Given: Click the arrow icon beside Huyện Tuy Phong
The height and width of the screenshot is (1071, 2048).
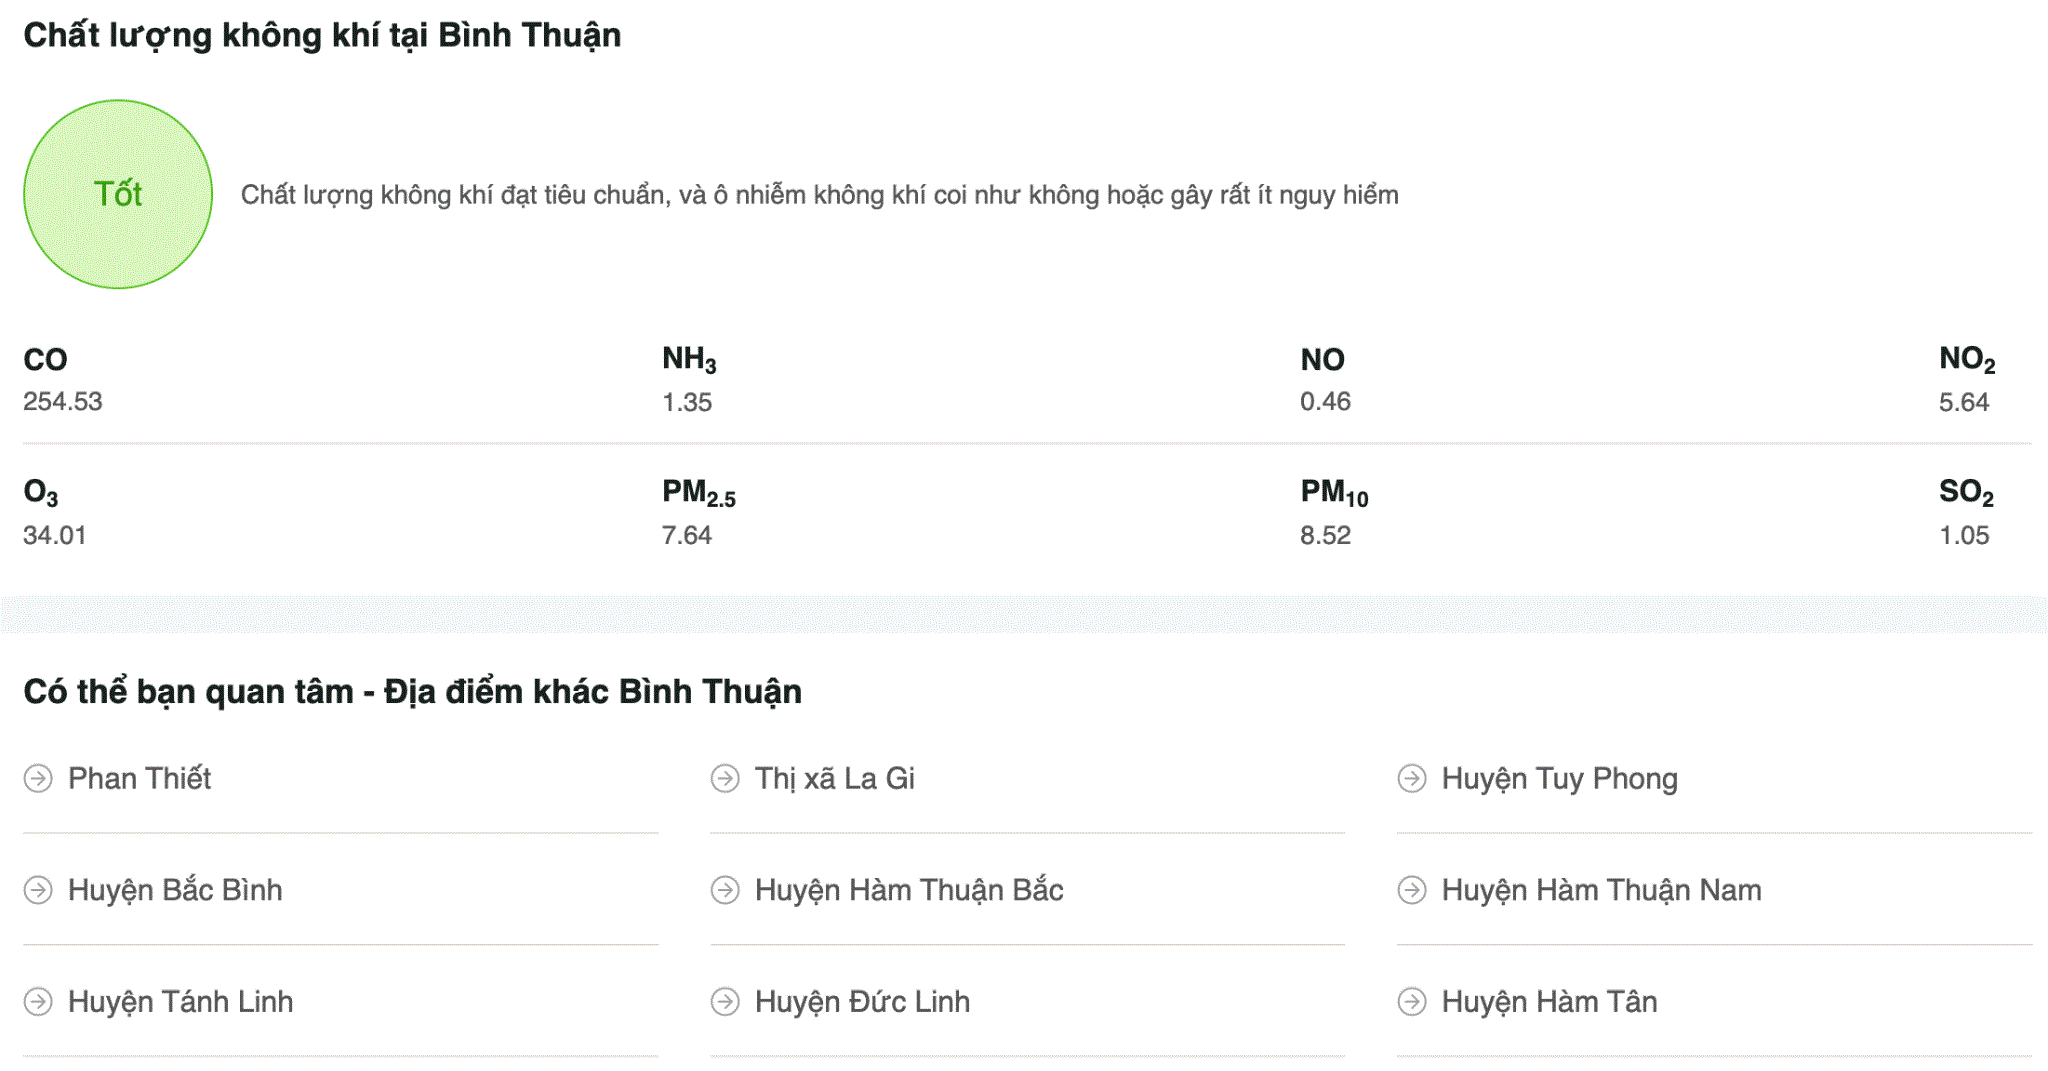Looking at the screenshot, I should coord(1412,778).
